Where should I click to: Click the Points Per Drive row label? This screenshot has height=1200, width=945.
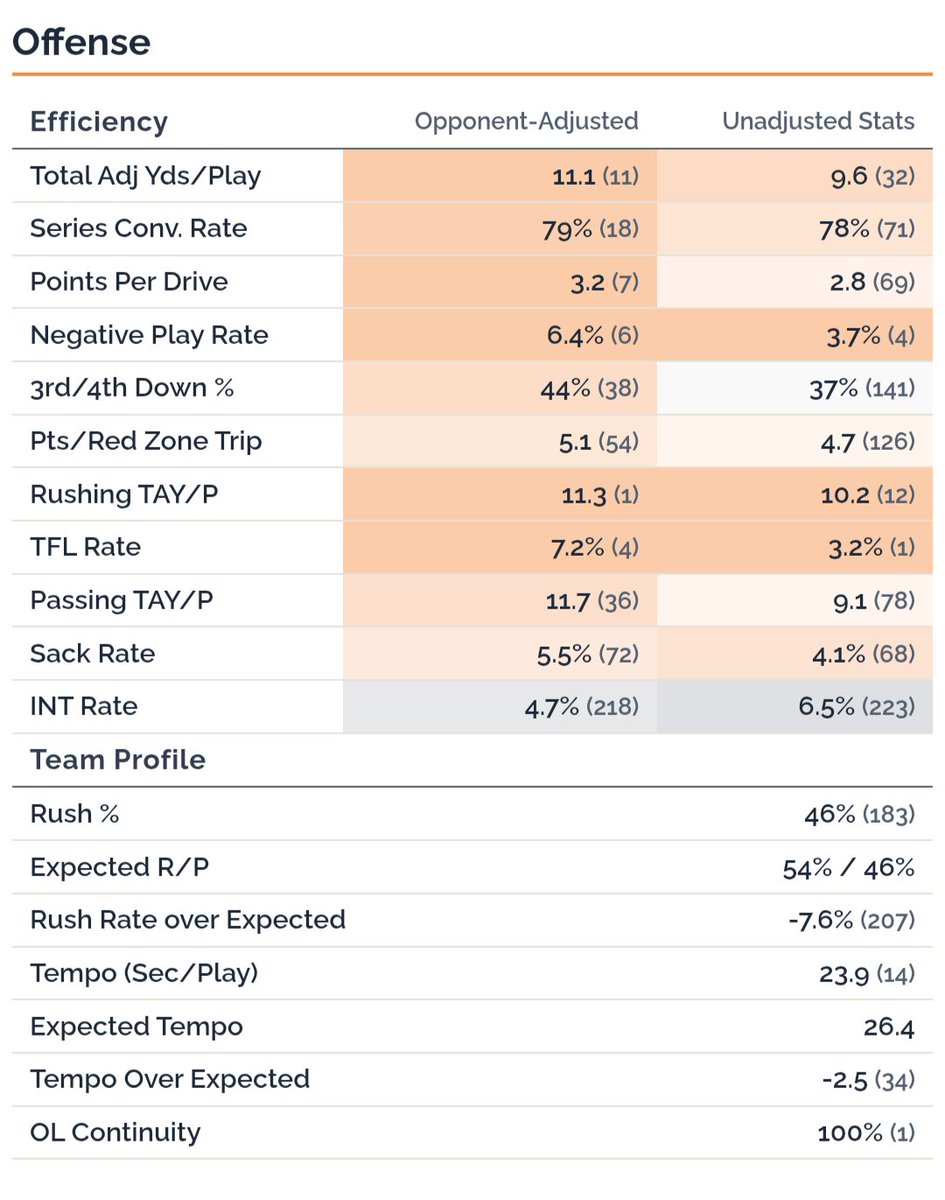[x=129, y=282]
